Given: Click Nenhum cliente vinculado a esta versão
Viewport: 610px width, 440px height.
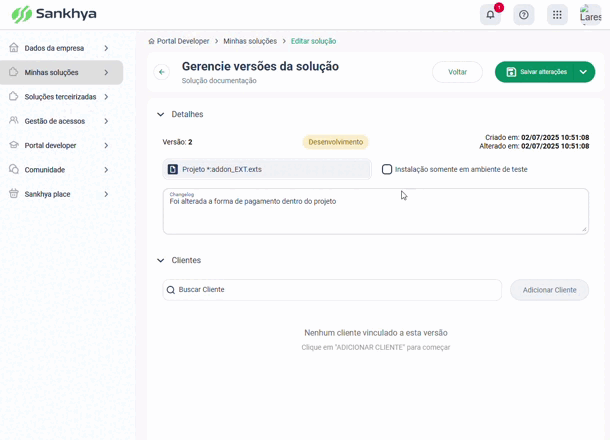Looking at the screenshot, I should [x=376, y=333].
